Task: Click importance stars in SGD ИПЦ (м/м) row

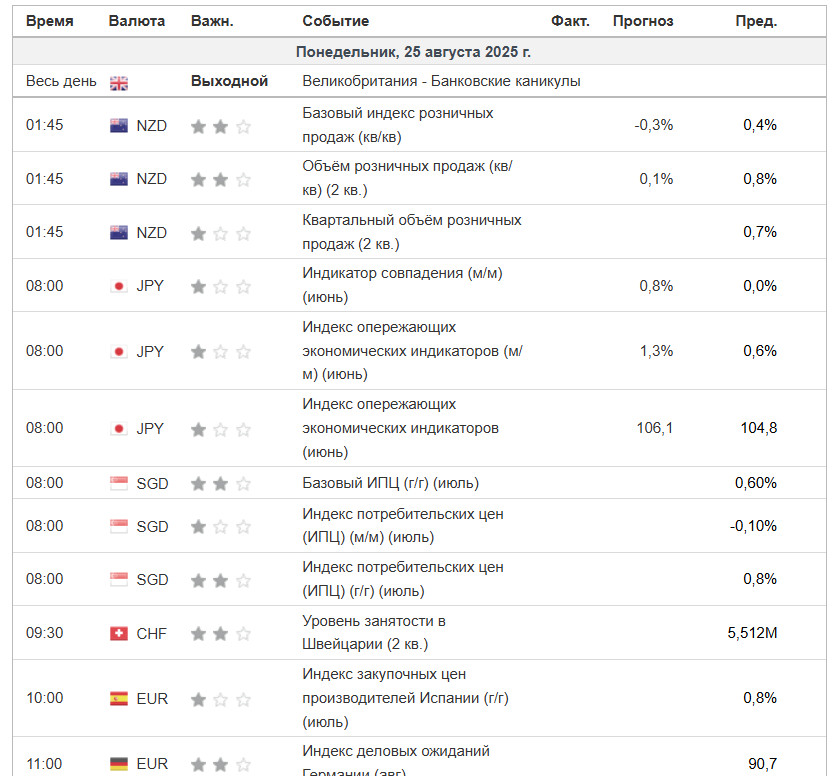Action: point(221,527)
